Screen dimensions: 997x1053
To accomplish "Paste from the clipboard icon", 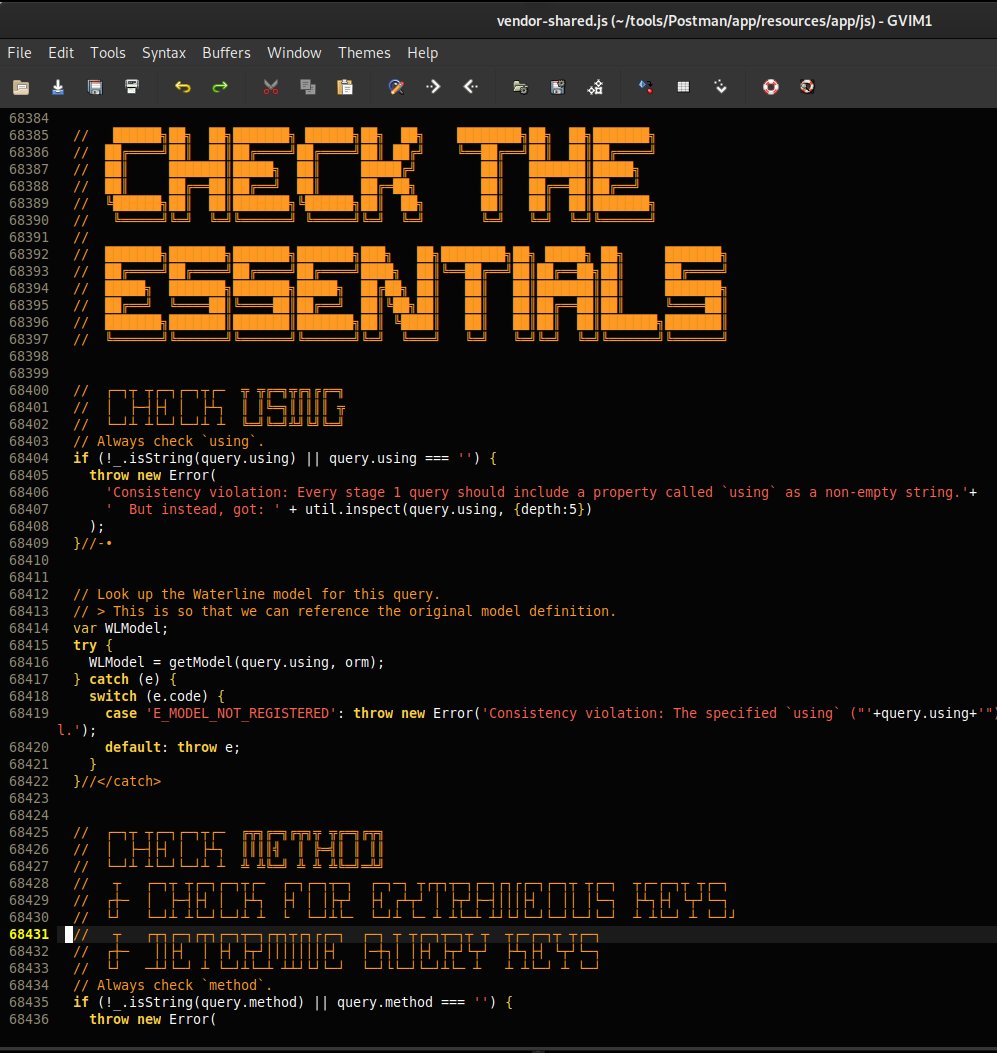I will [344, 87].
